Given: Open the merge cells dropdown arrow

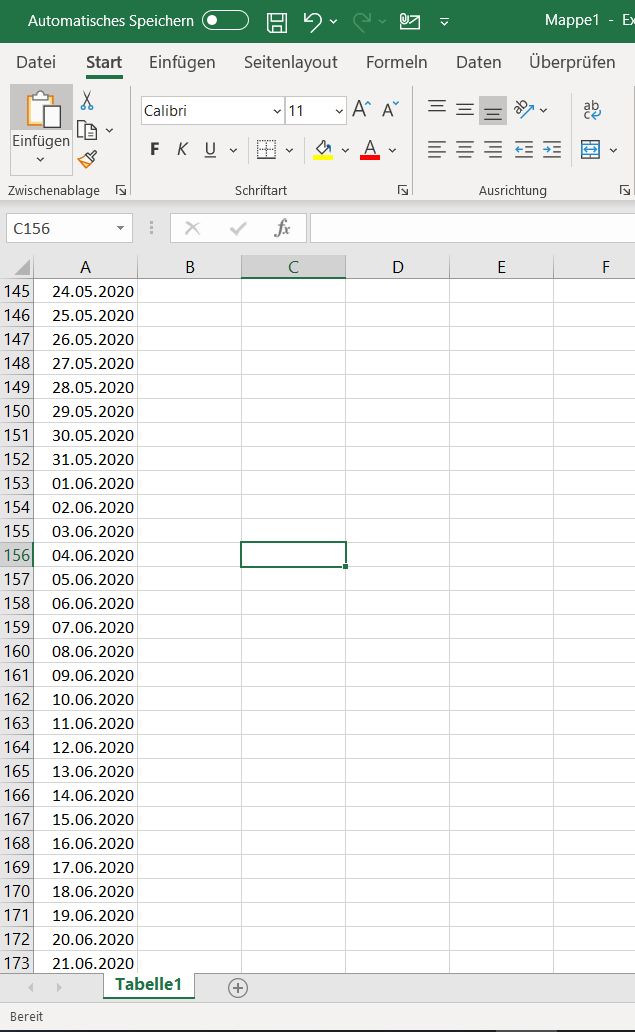Looking at the screenshot, I should click(613, 150).
